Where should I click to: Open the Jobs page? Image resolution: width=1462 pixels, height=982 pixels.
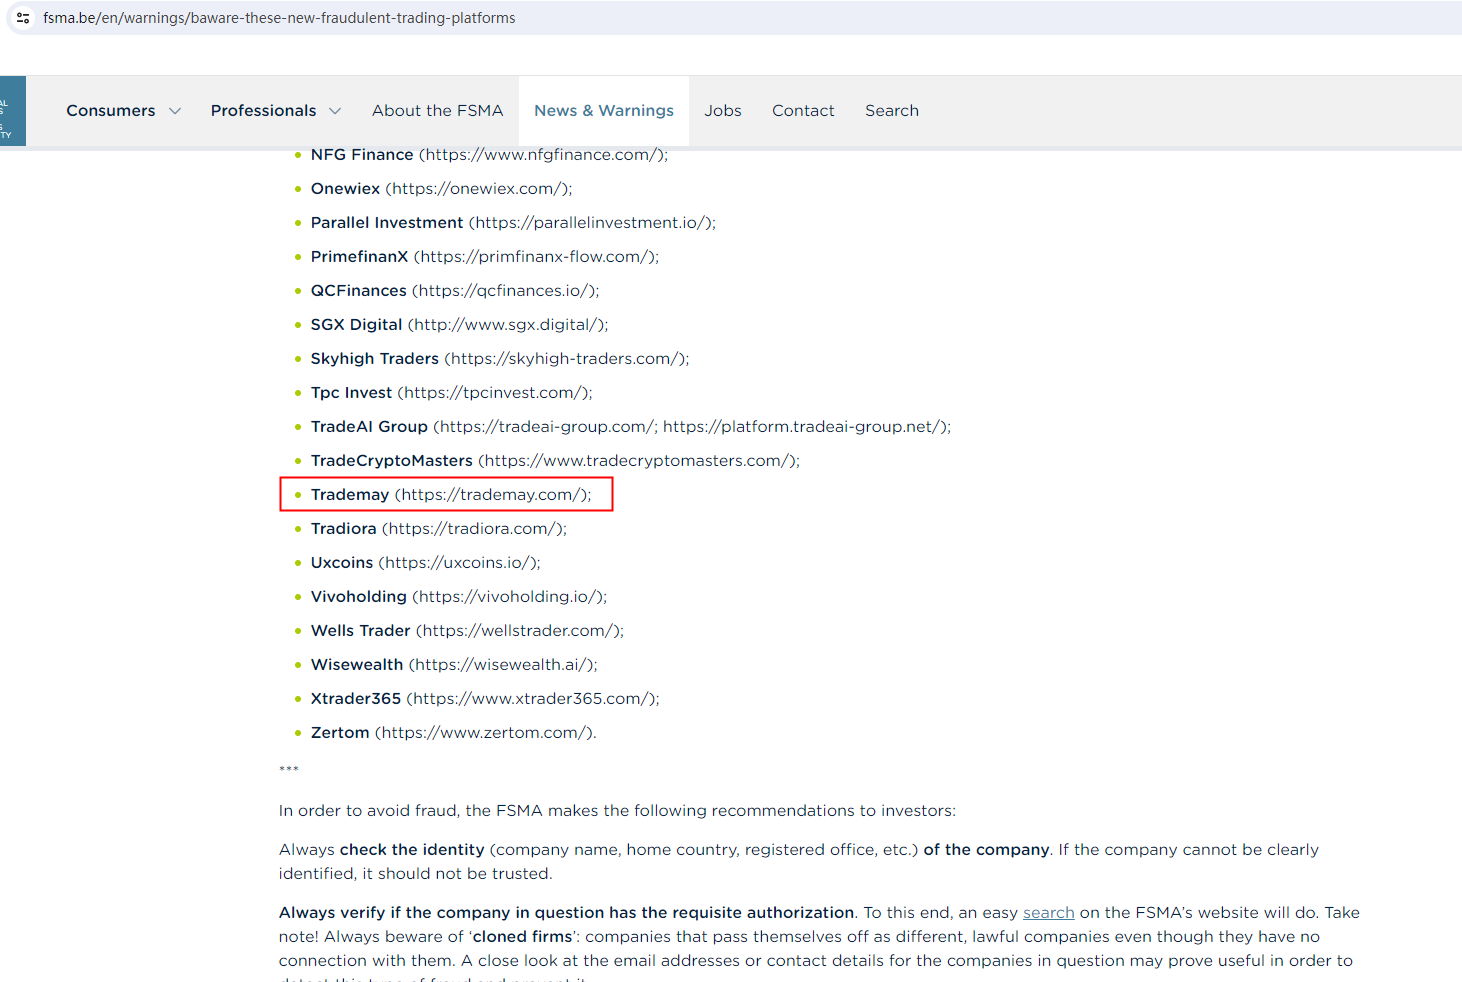pos(722,111)
